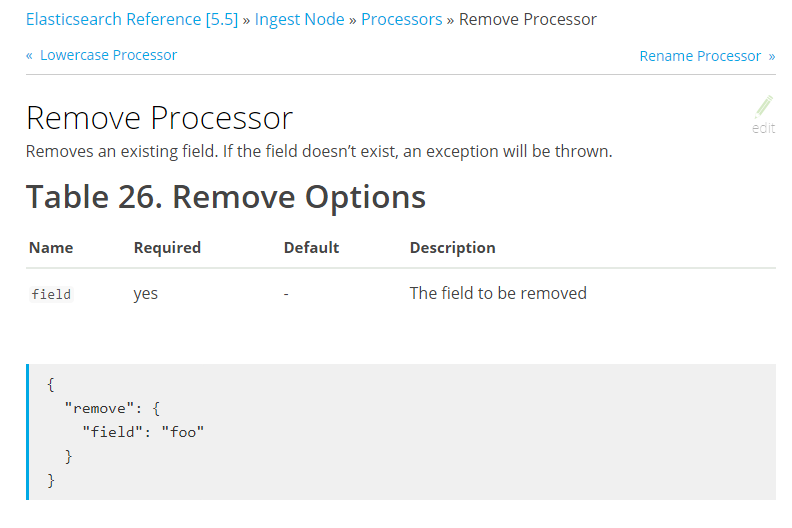
Task: Click the pencil edit icon
Action: coord(764,107)
